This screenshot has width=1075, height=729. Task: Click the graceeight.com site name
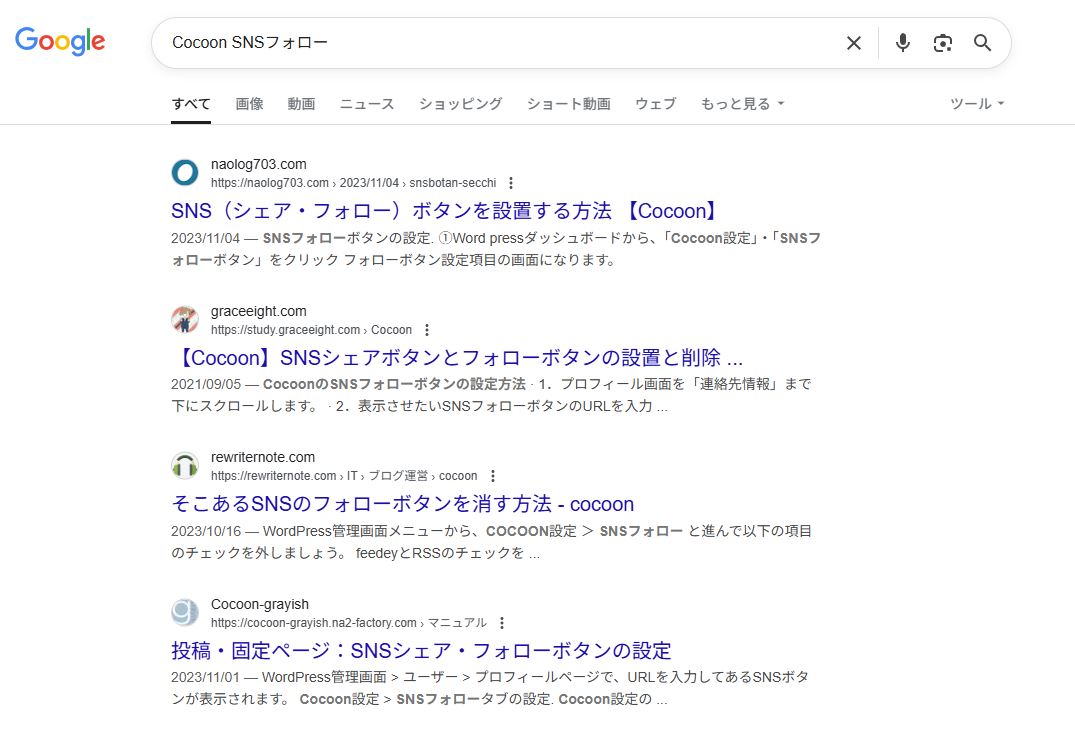(258, 311)
